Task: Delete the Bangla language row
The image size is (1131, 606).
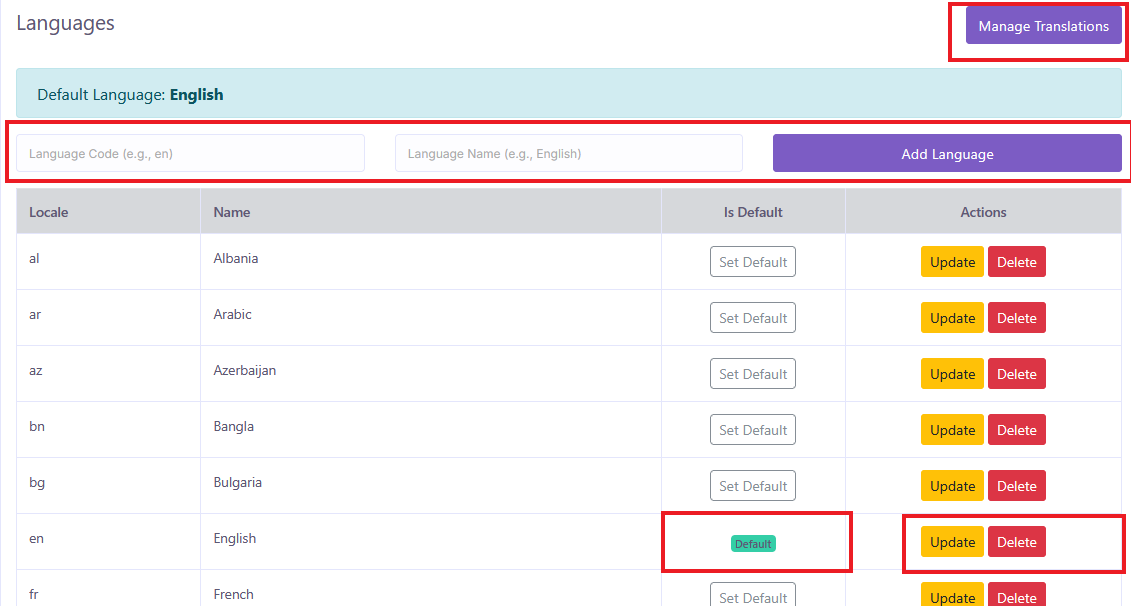Action: [1016, 430]
